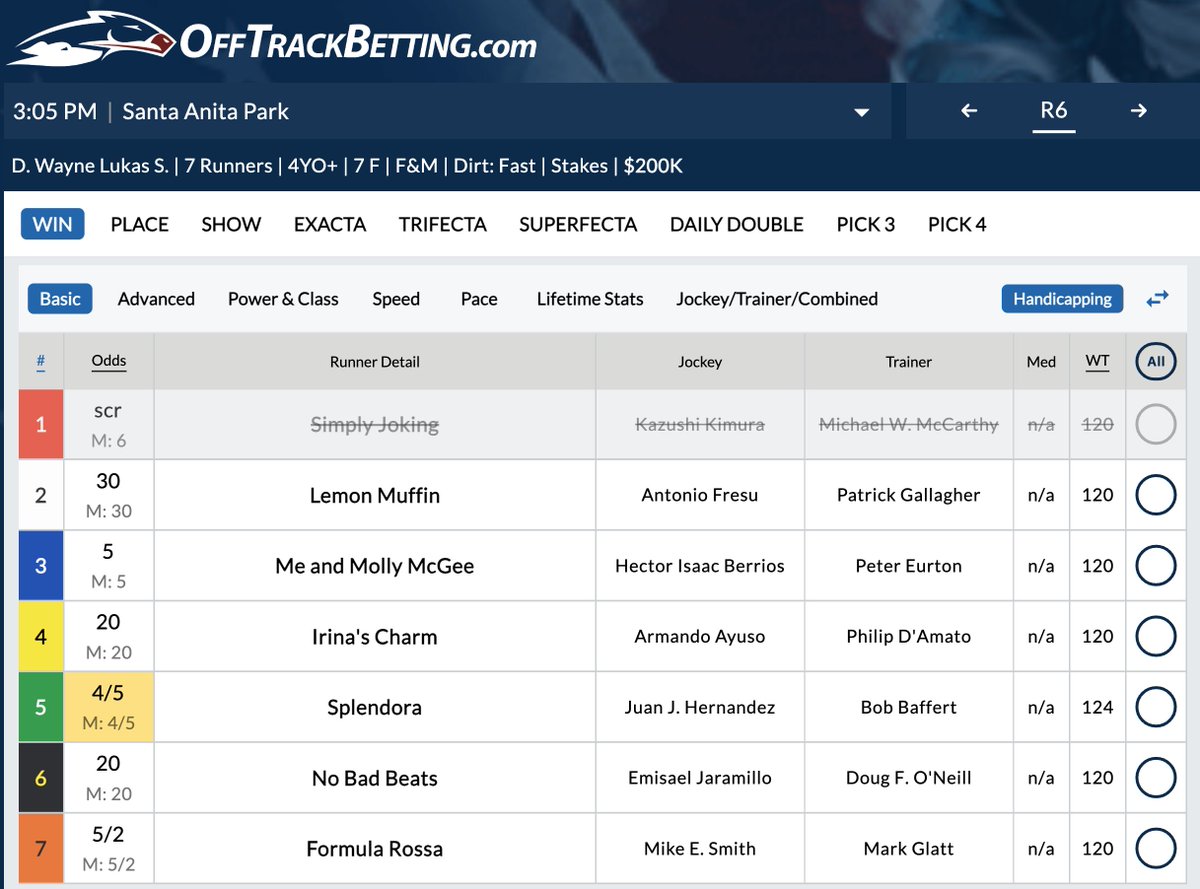Image resolution: width=1200 pixels, height=889 pixels.
Task: Select Splendora's betting circle
Action: [1156, 707]
